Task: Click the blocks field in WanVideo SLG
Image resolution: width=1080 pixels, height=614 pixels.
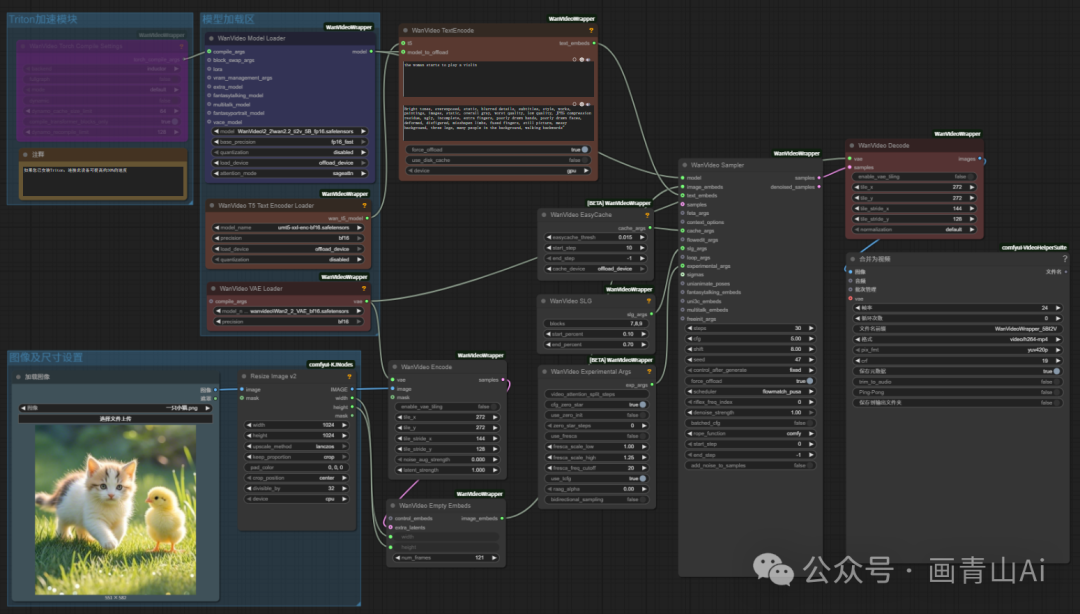Action: 596,323
